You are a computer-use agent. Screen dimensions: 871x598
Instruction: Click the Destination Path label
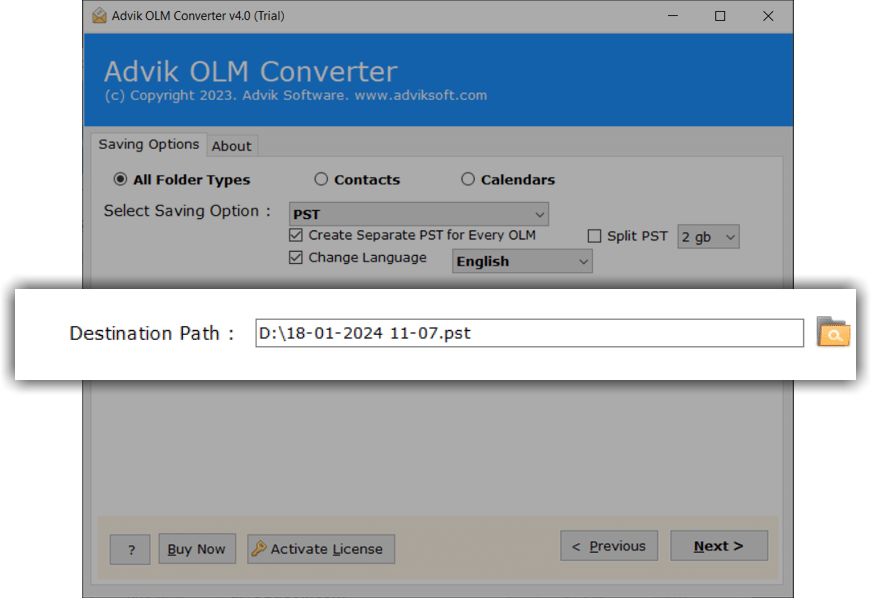(x=152, y=333)
